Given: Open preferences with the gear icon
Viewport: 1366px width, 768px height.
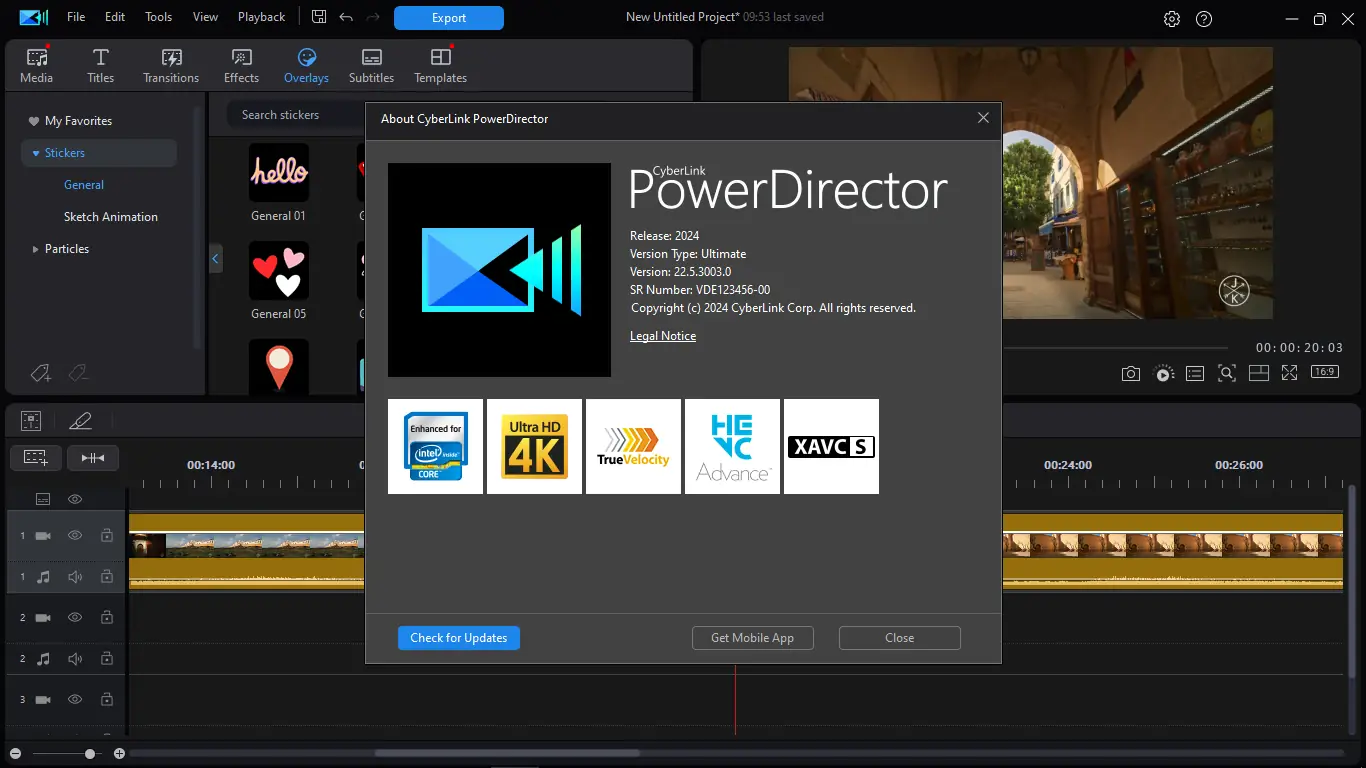Looking at the screenshot, I should click(1172, 19).
